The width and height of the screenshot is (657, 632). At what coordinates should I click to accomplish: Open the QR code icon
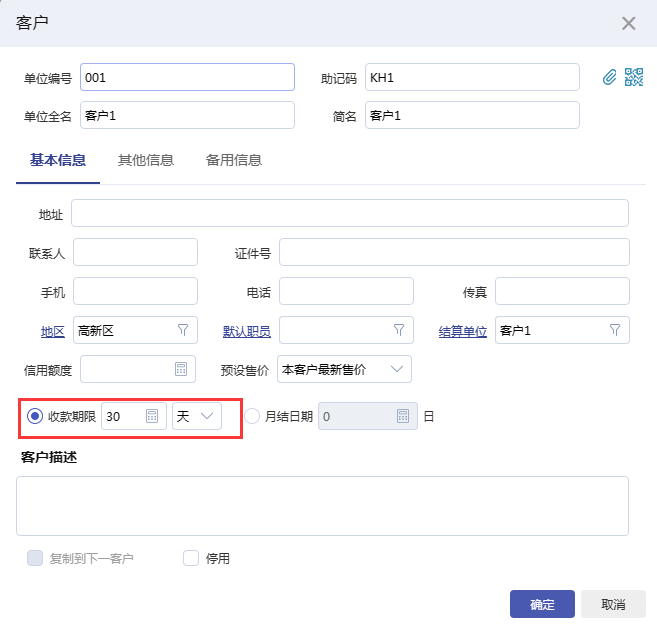click(634, 77)
